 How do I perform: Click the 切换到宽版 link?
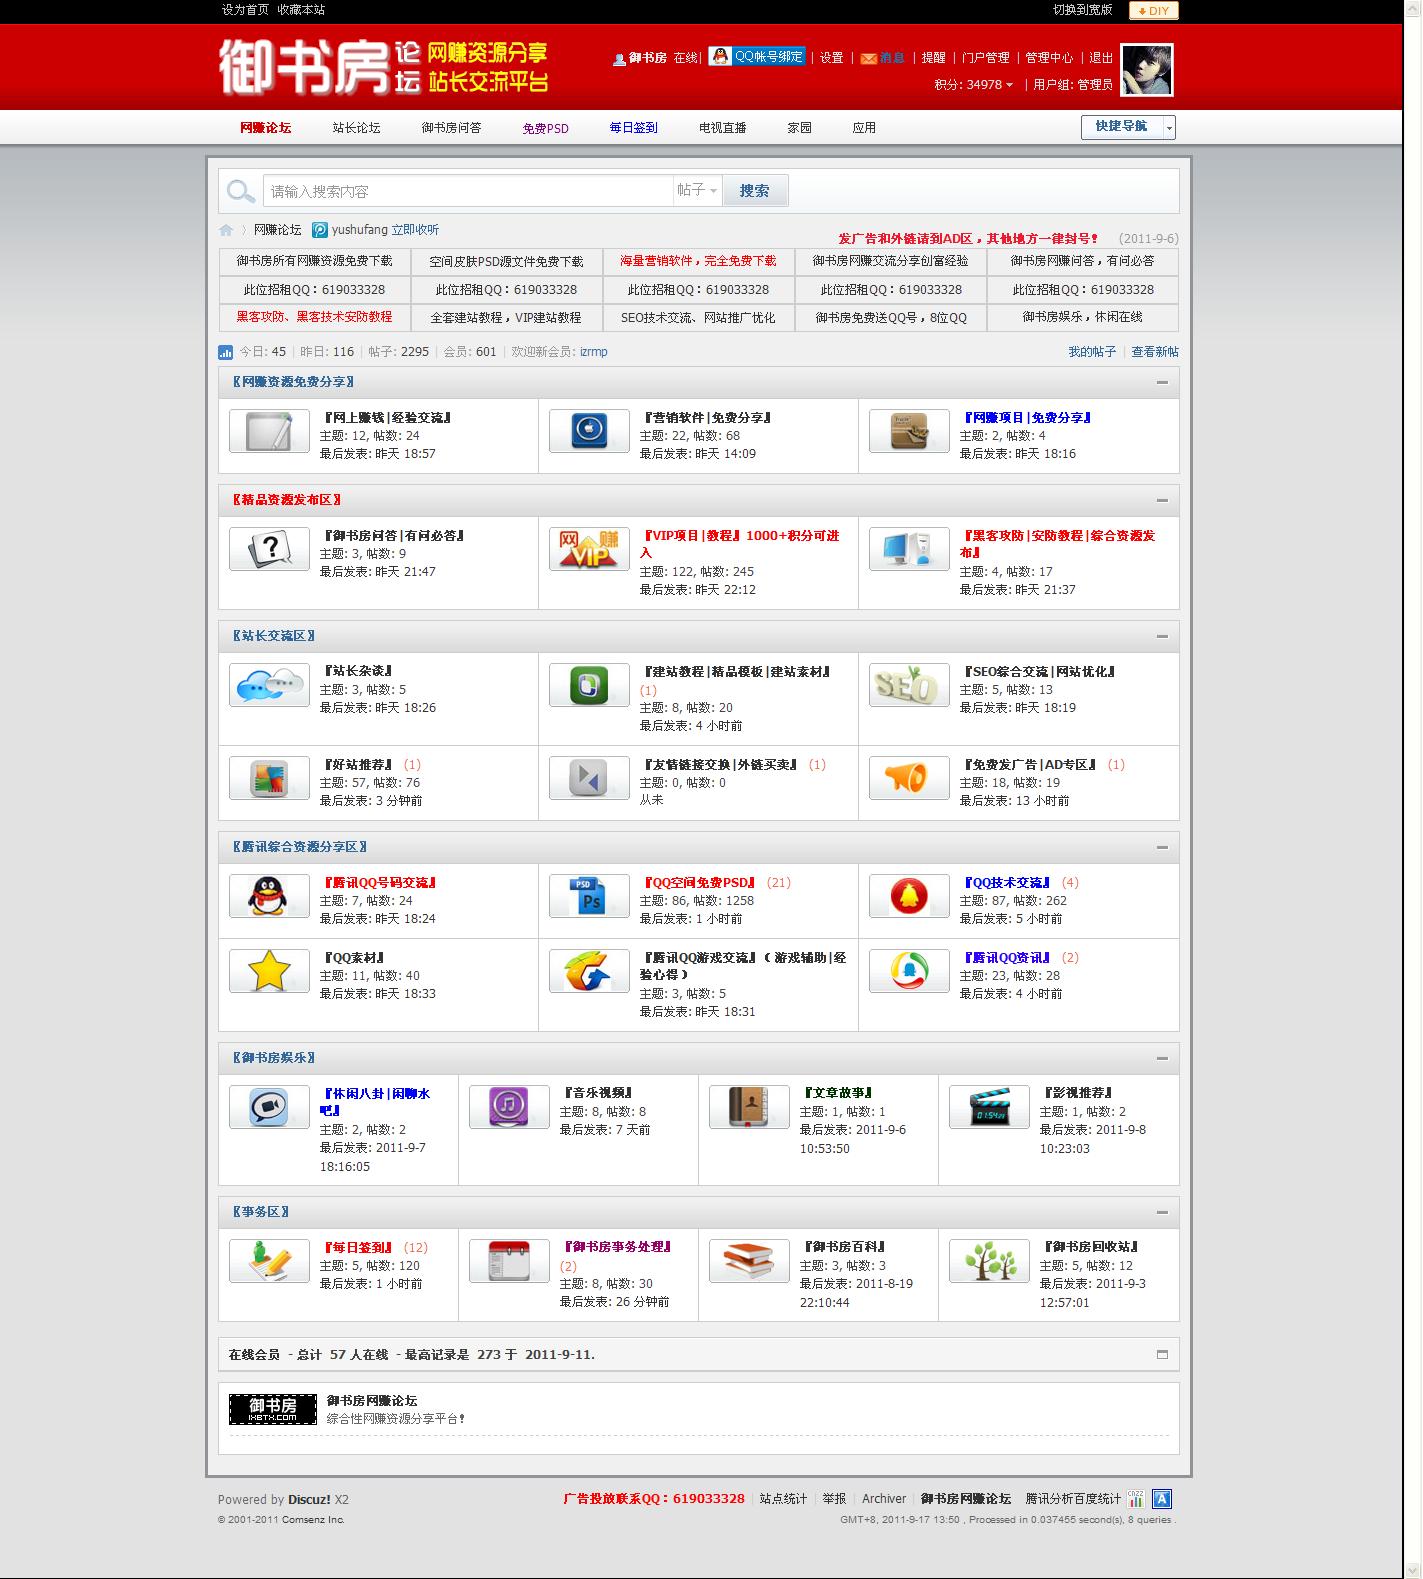1082,10
